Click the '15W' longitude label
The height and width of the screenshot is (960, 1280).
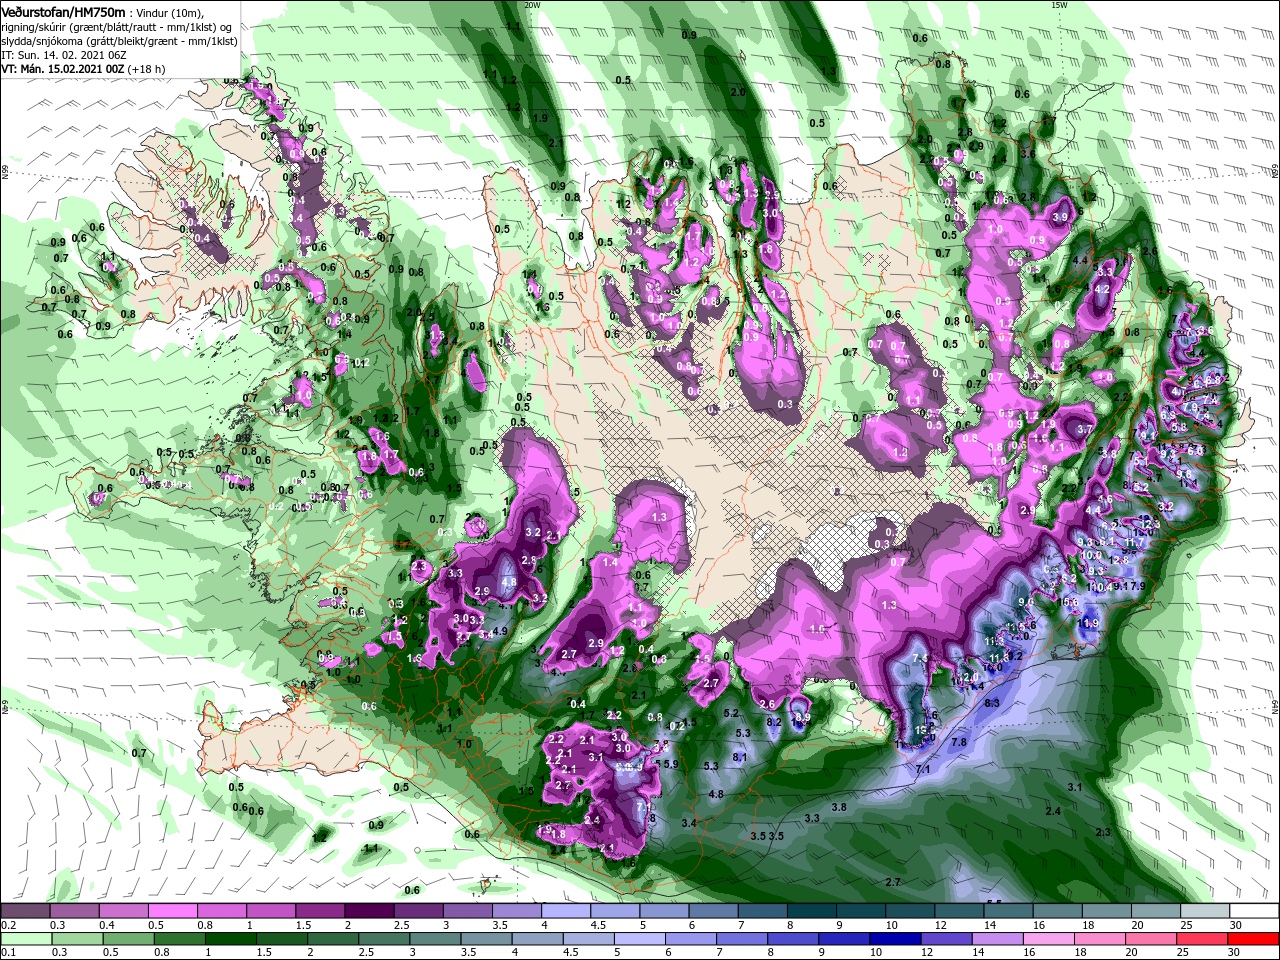[x=1059, y=5]
